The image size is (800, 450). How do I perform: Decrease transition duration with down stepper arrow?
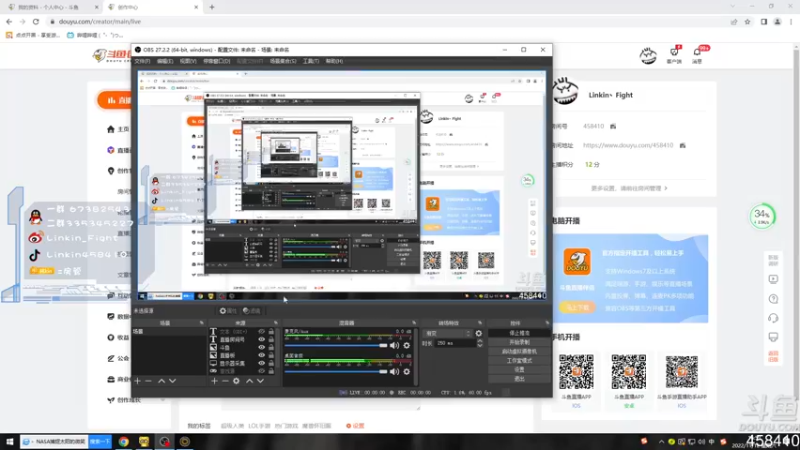click(x=480, y=346)
